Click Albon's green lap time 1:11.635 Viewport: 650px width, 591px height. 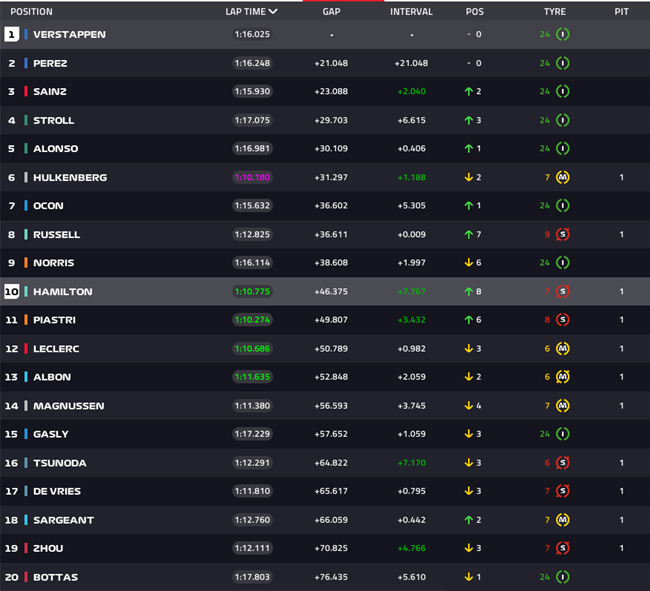pyautogui.click(x=252, y=377)
